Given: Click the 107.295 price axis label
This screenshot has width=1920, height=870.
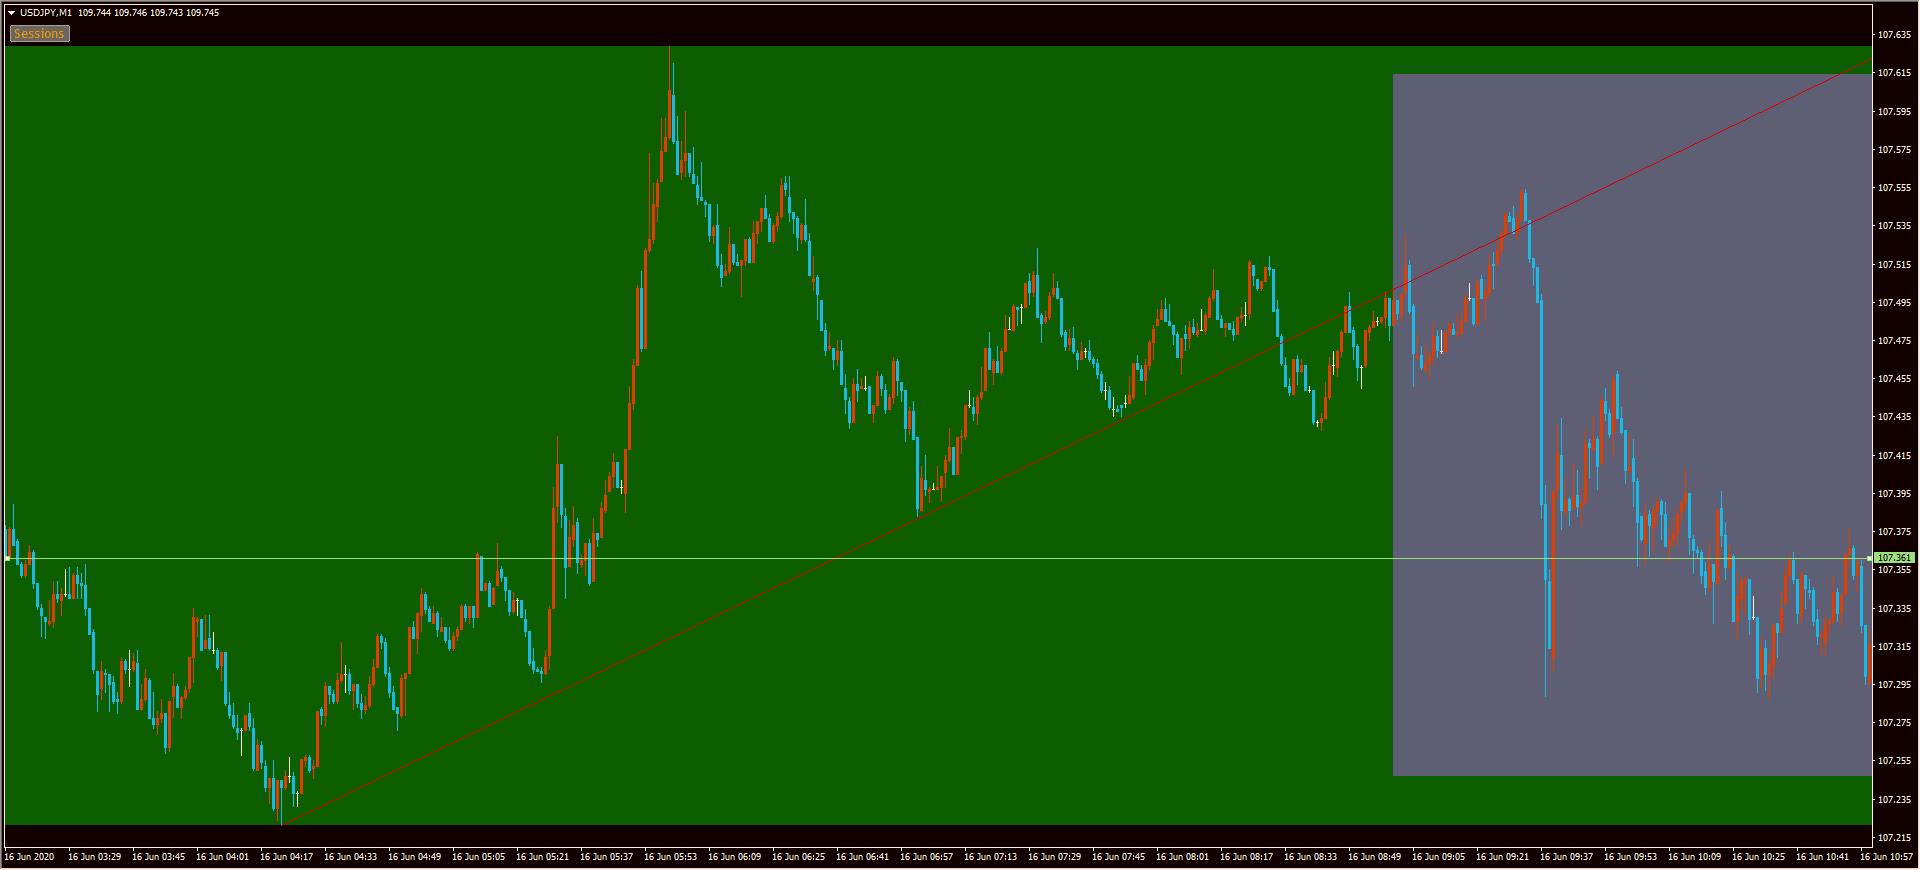Looking at the screenshot, I should click(x=1893, y=685).
